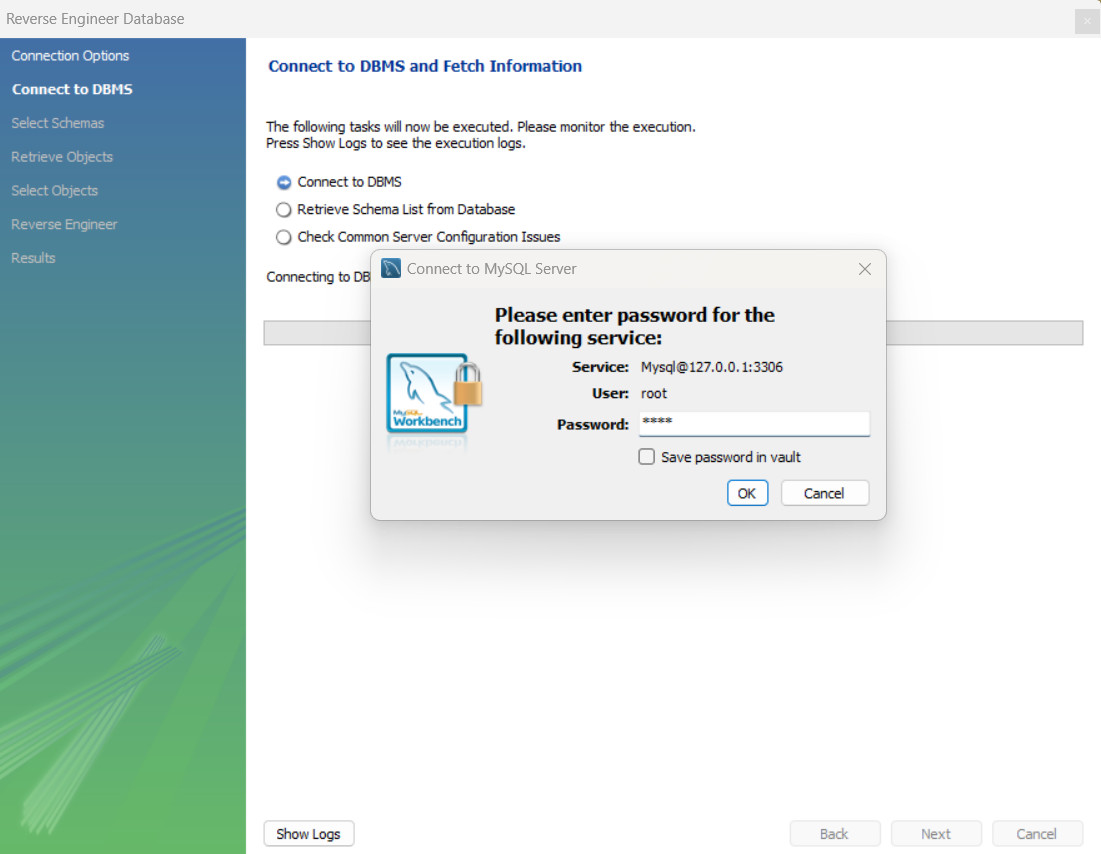This screenshot has height=854, width=1101.
Task: Click the user value root
Action: [654, 393]
